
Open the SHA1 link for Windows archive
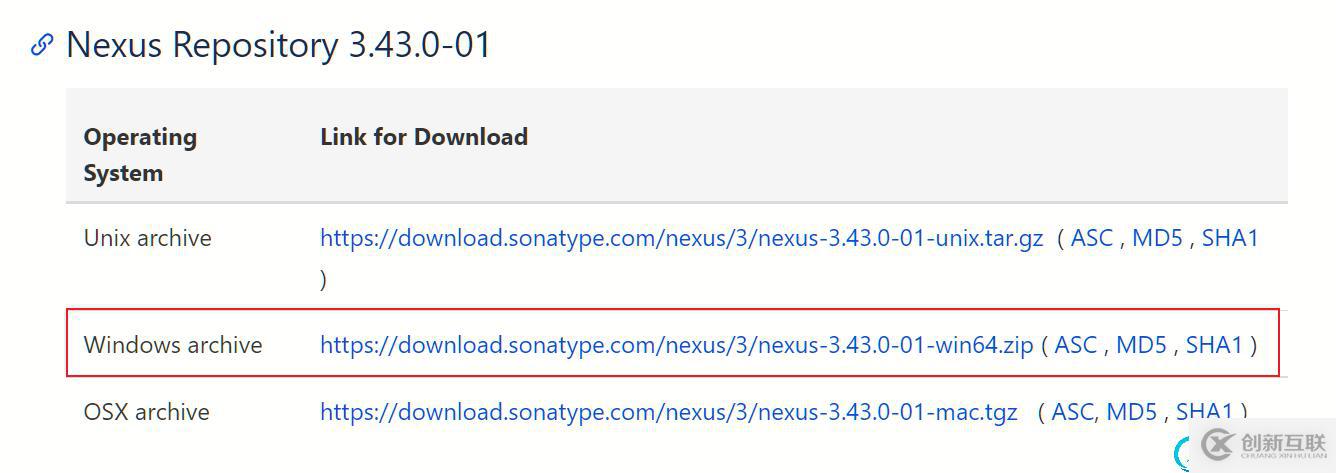point(1213,345)
